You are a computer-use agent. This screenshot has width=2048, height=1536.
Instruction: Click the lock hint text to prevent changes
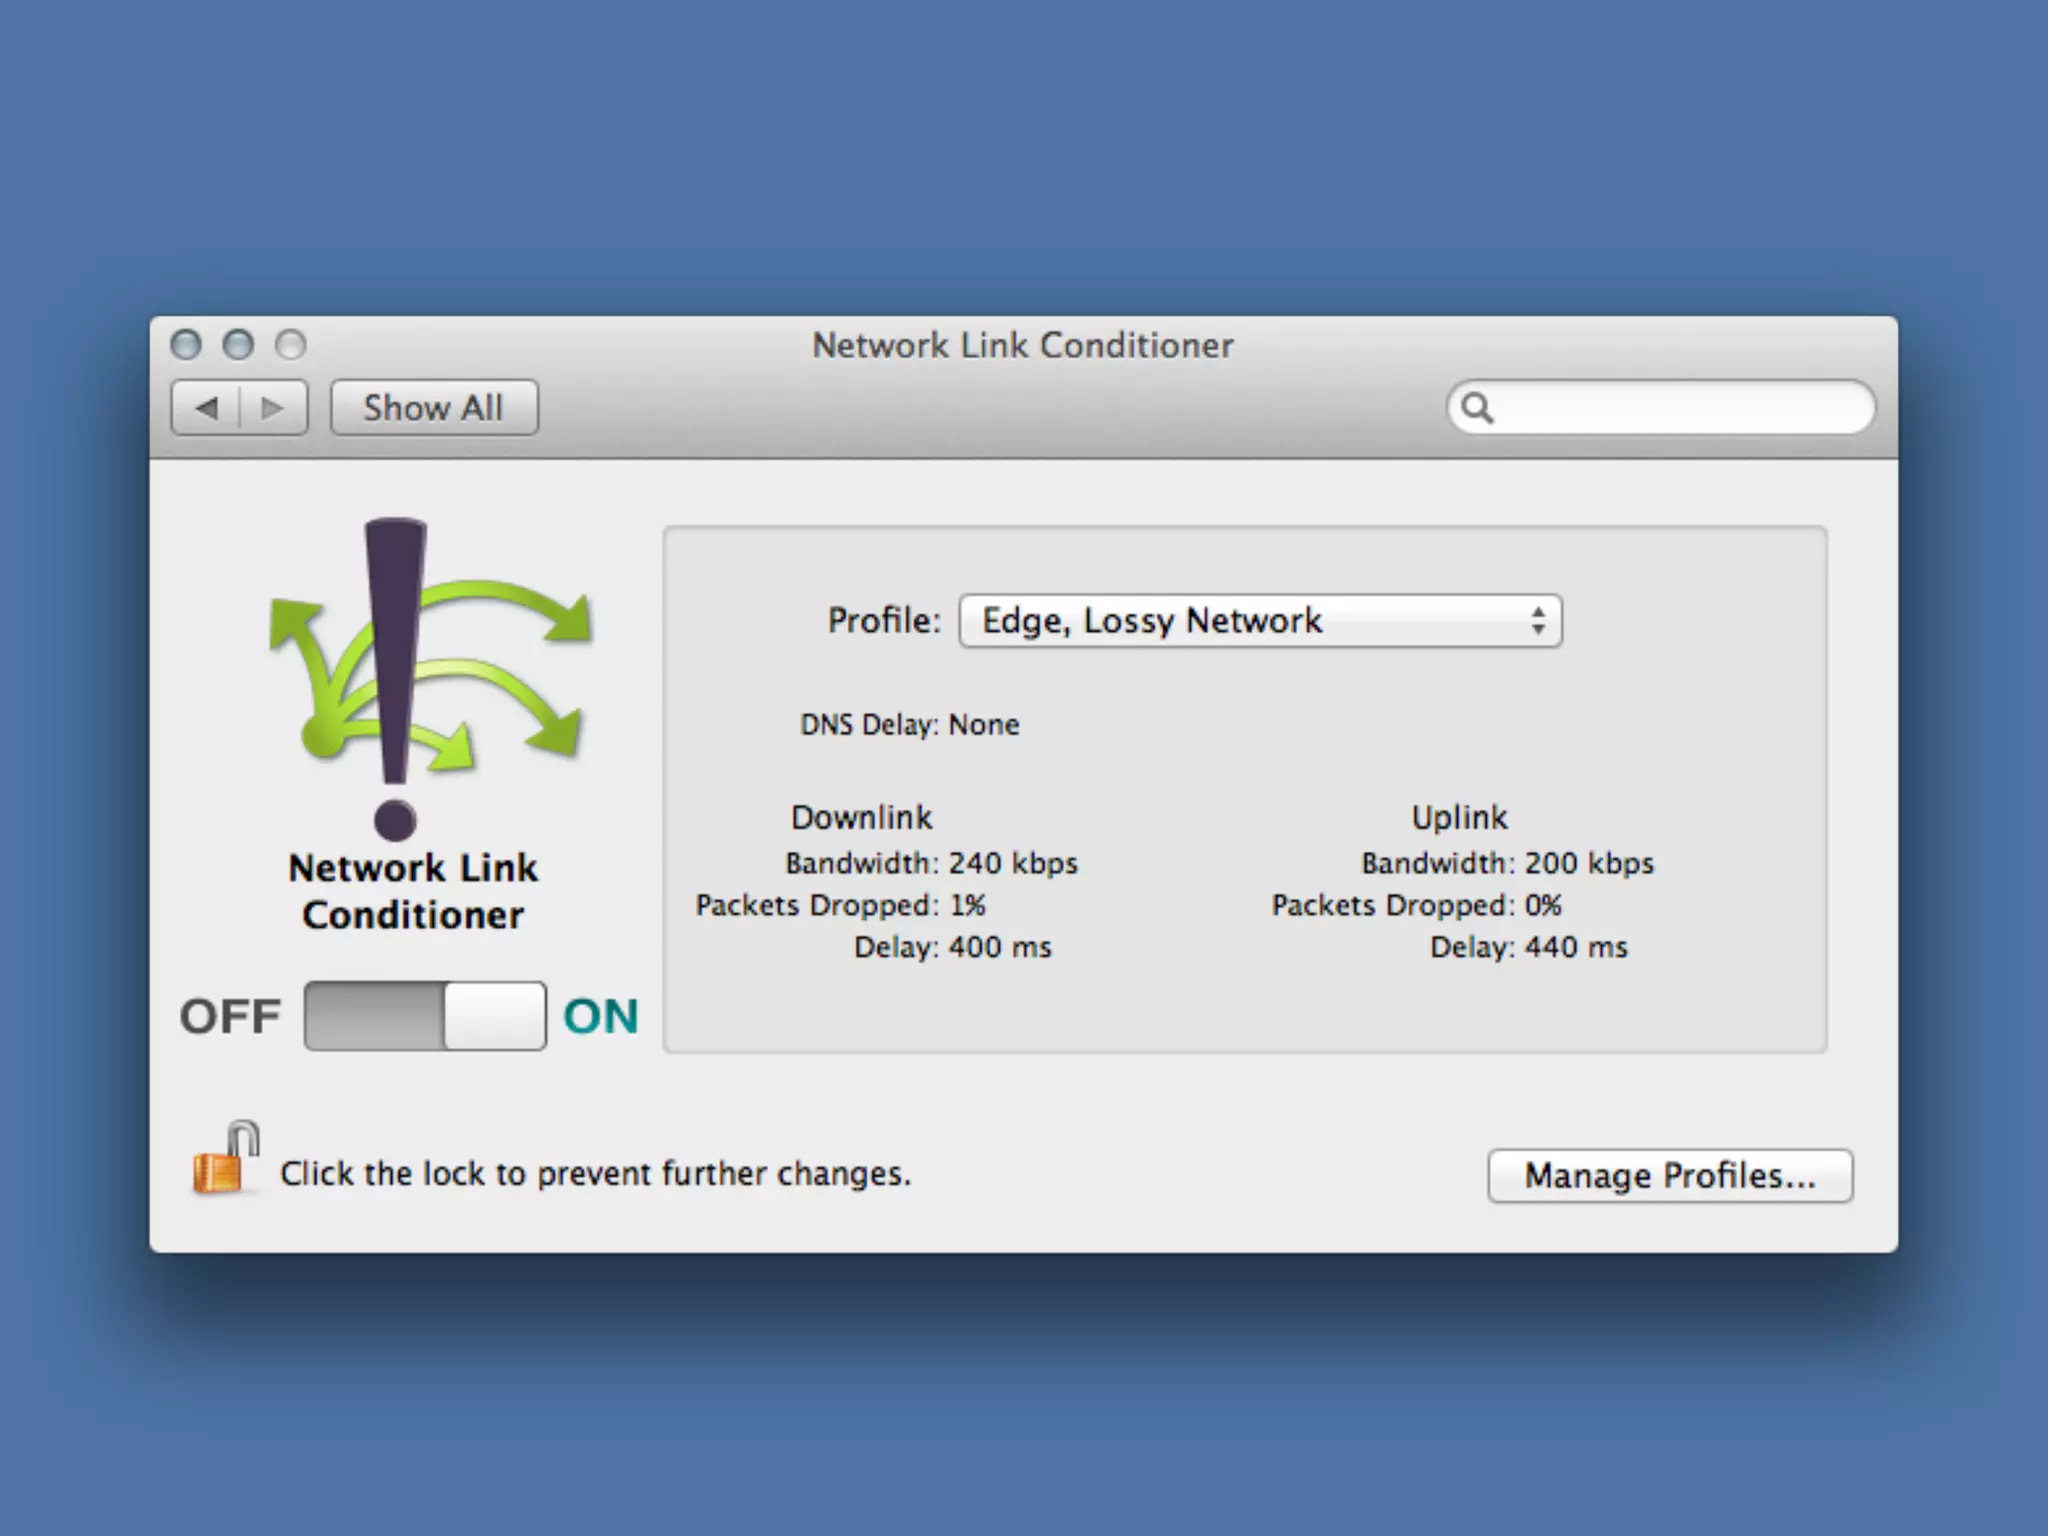[x=595, y=1174]
